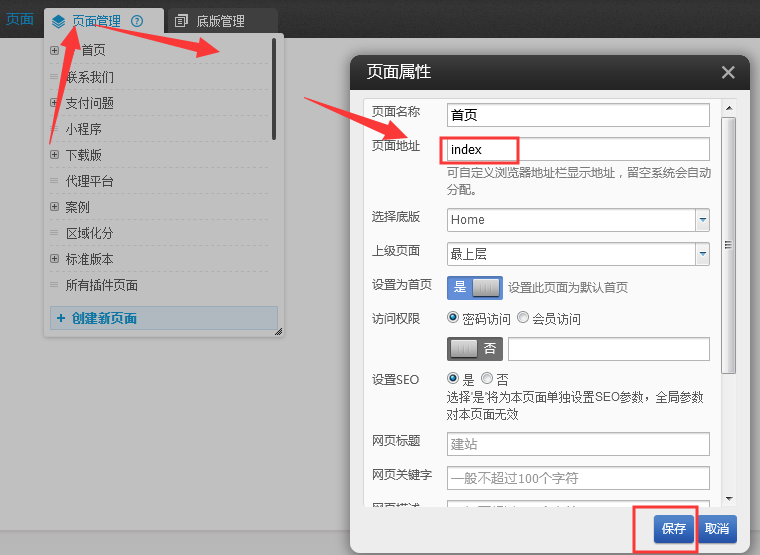The width and height of the screenshot is (760, 555).
Task: Click the 取消 button
Action: (716, 529)
